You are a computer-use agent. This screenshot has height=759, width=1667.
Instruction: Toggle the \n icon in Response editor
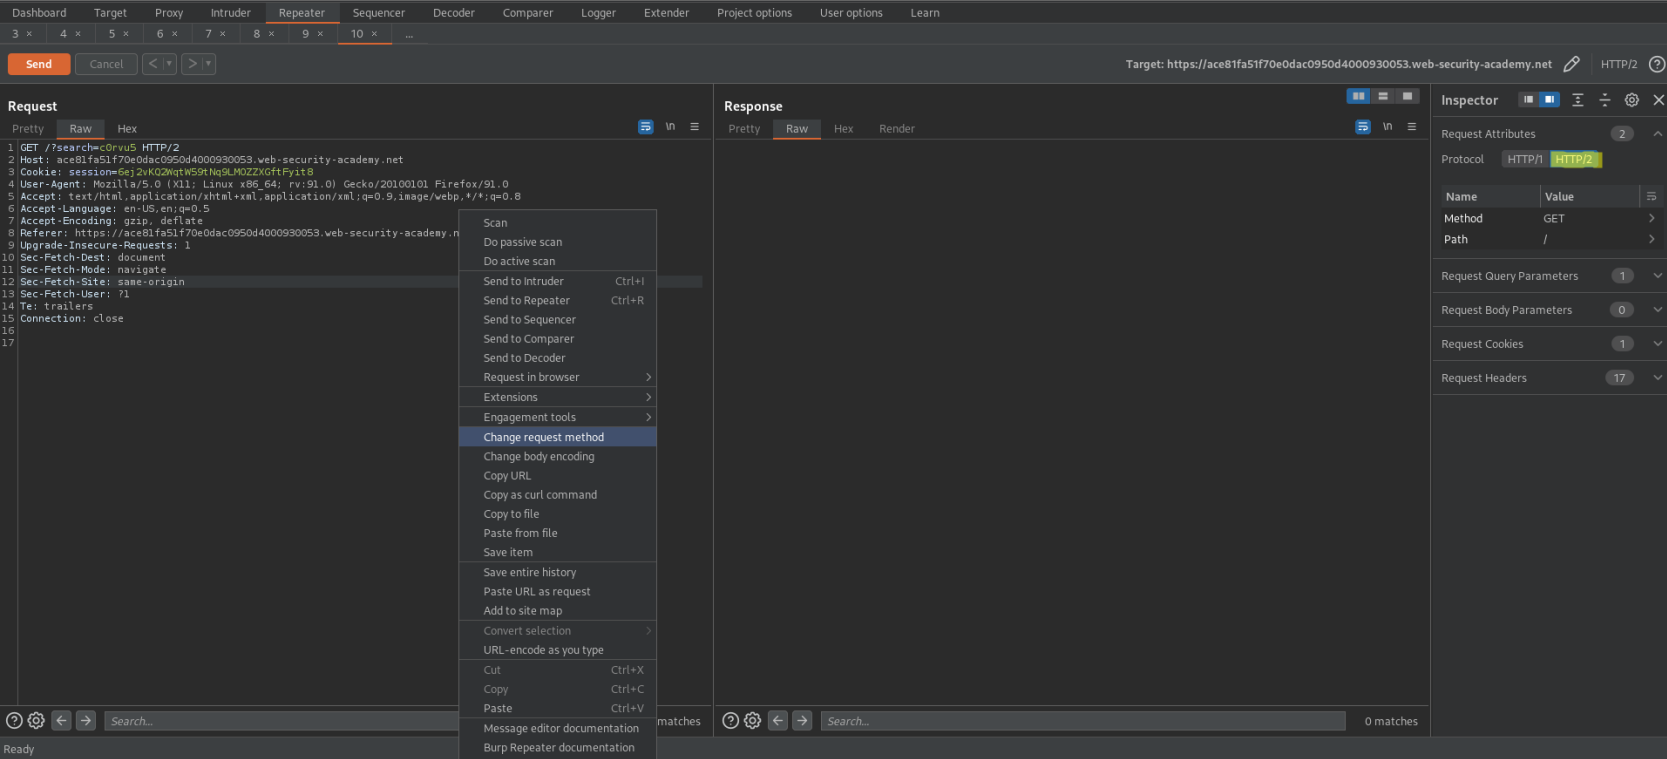1387,127
